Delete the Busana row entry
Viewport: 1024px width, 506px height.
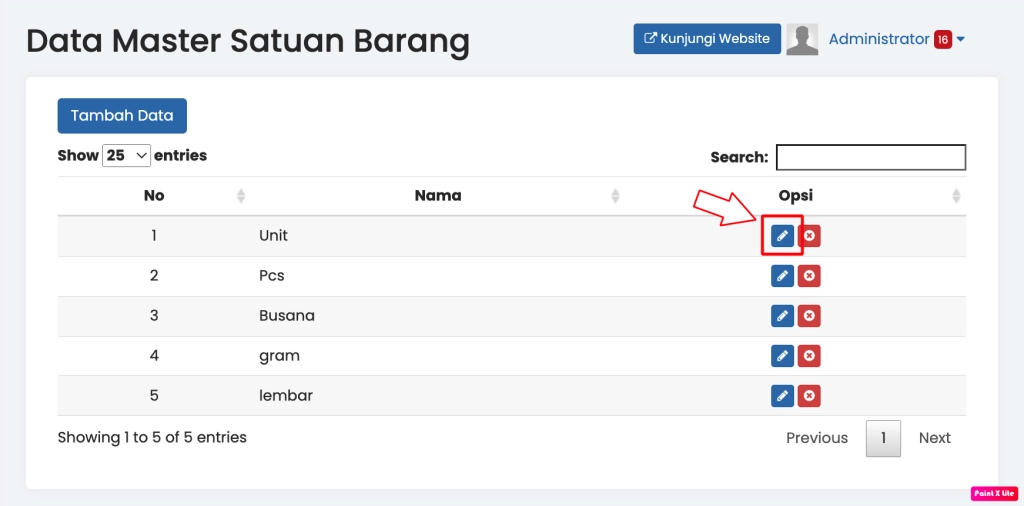pyautogui.click(x=809, y=316)
